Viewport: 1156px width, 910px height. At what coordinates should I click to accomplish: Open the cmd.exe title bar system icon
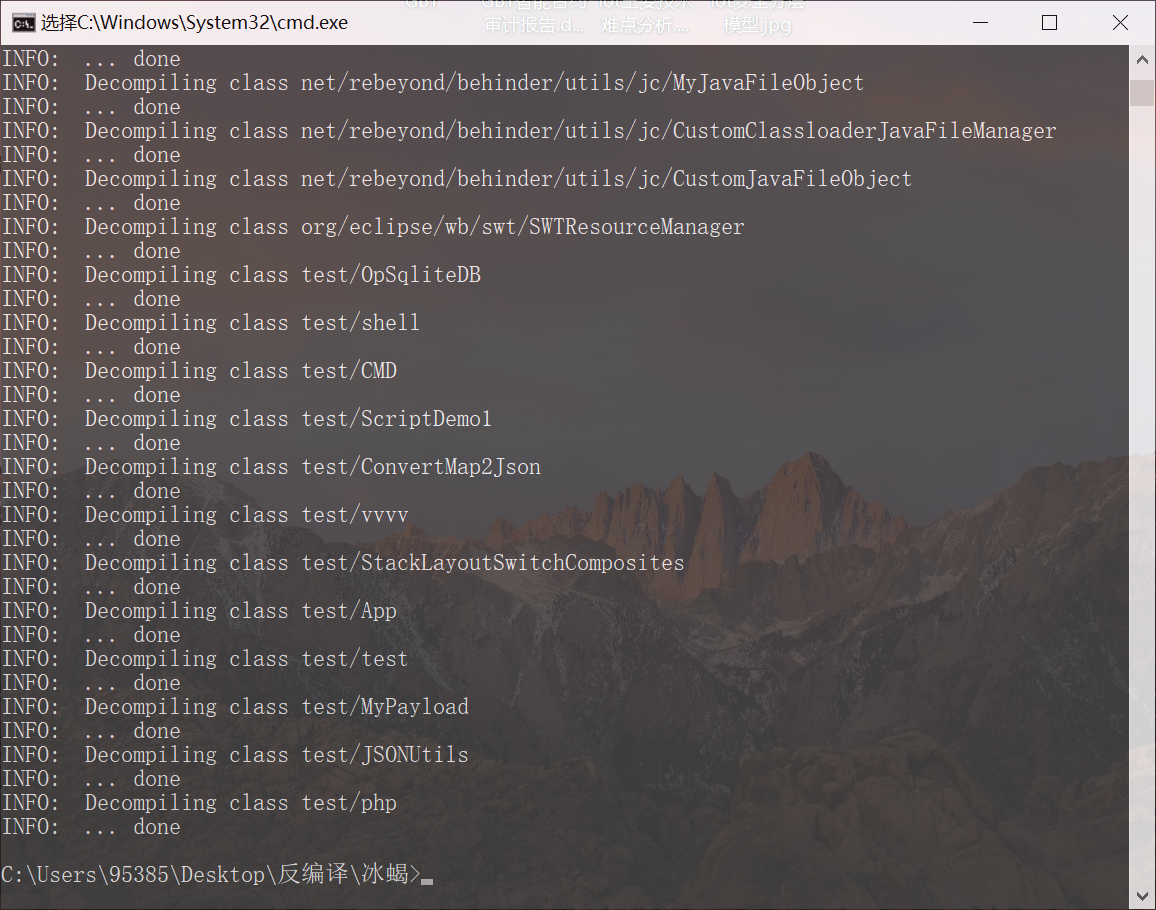click(x=23, y=24)
